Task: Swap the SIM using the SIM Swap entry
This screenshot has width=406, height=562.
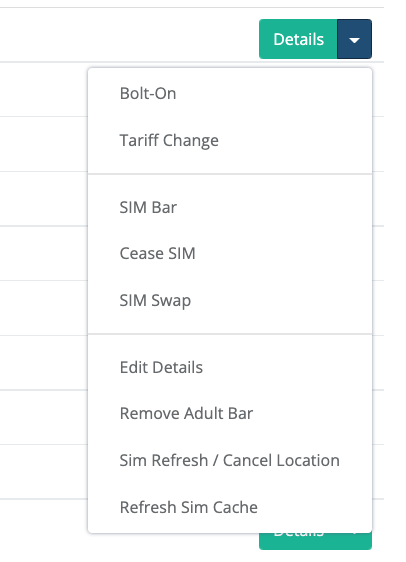Action: [x=230, y=300]
